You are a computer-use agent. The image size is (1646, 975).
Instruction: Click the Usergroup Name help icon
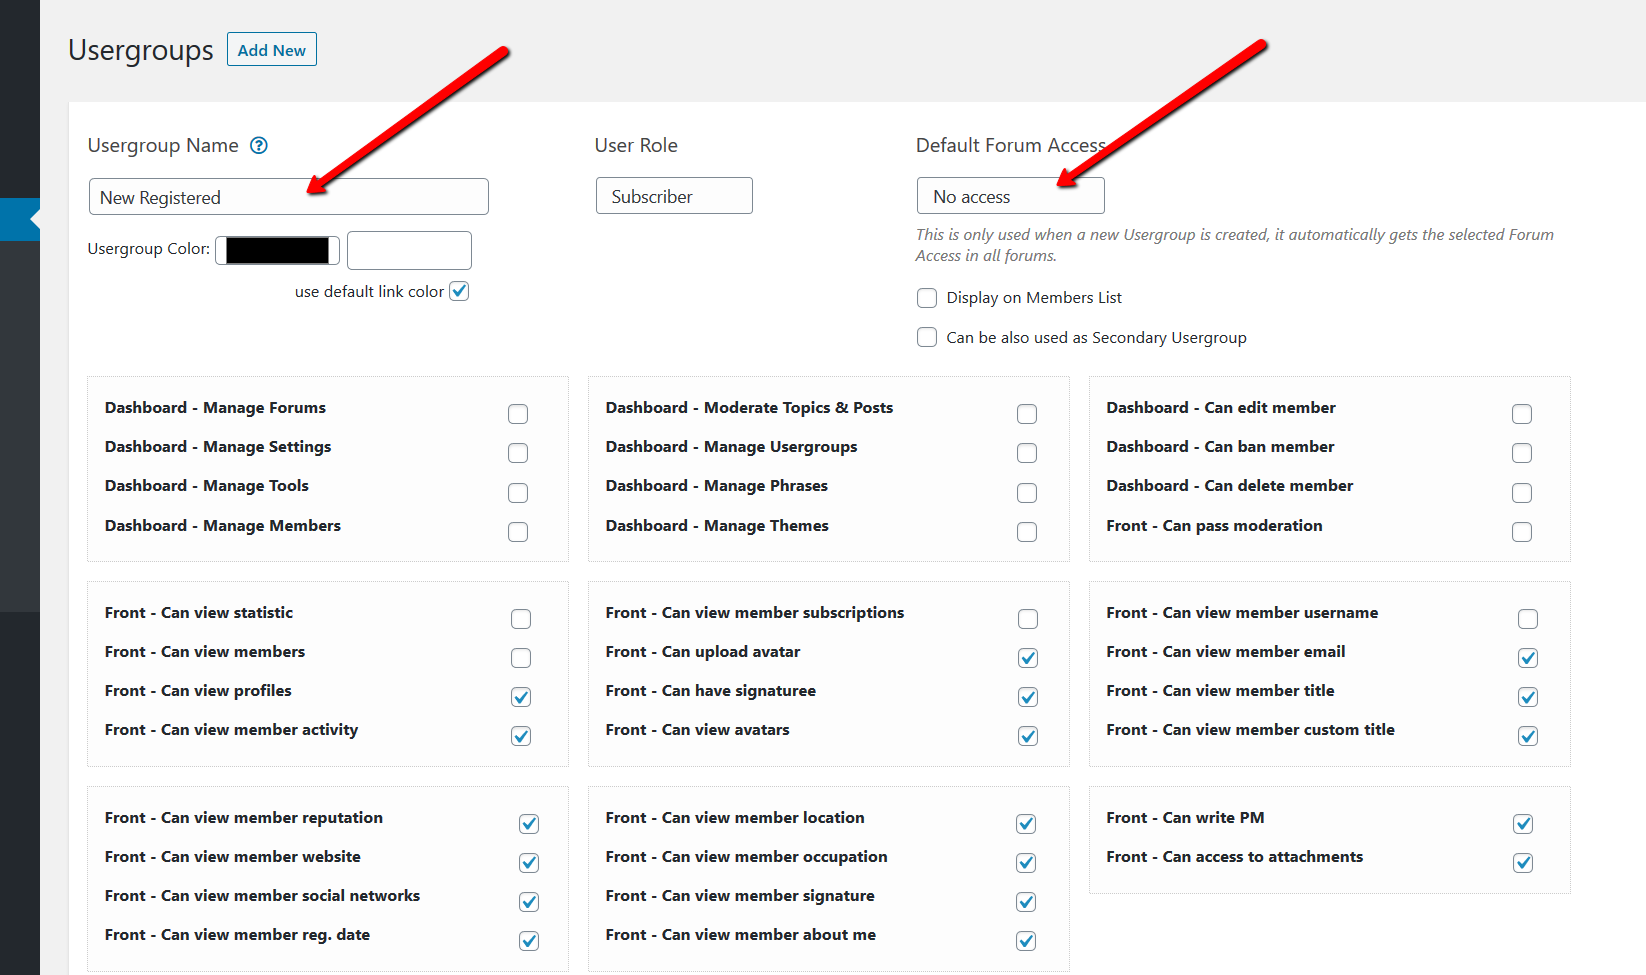click(259, 146)
